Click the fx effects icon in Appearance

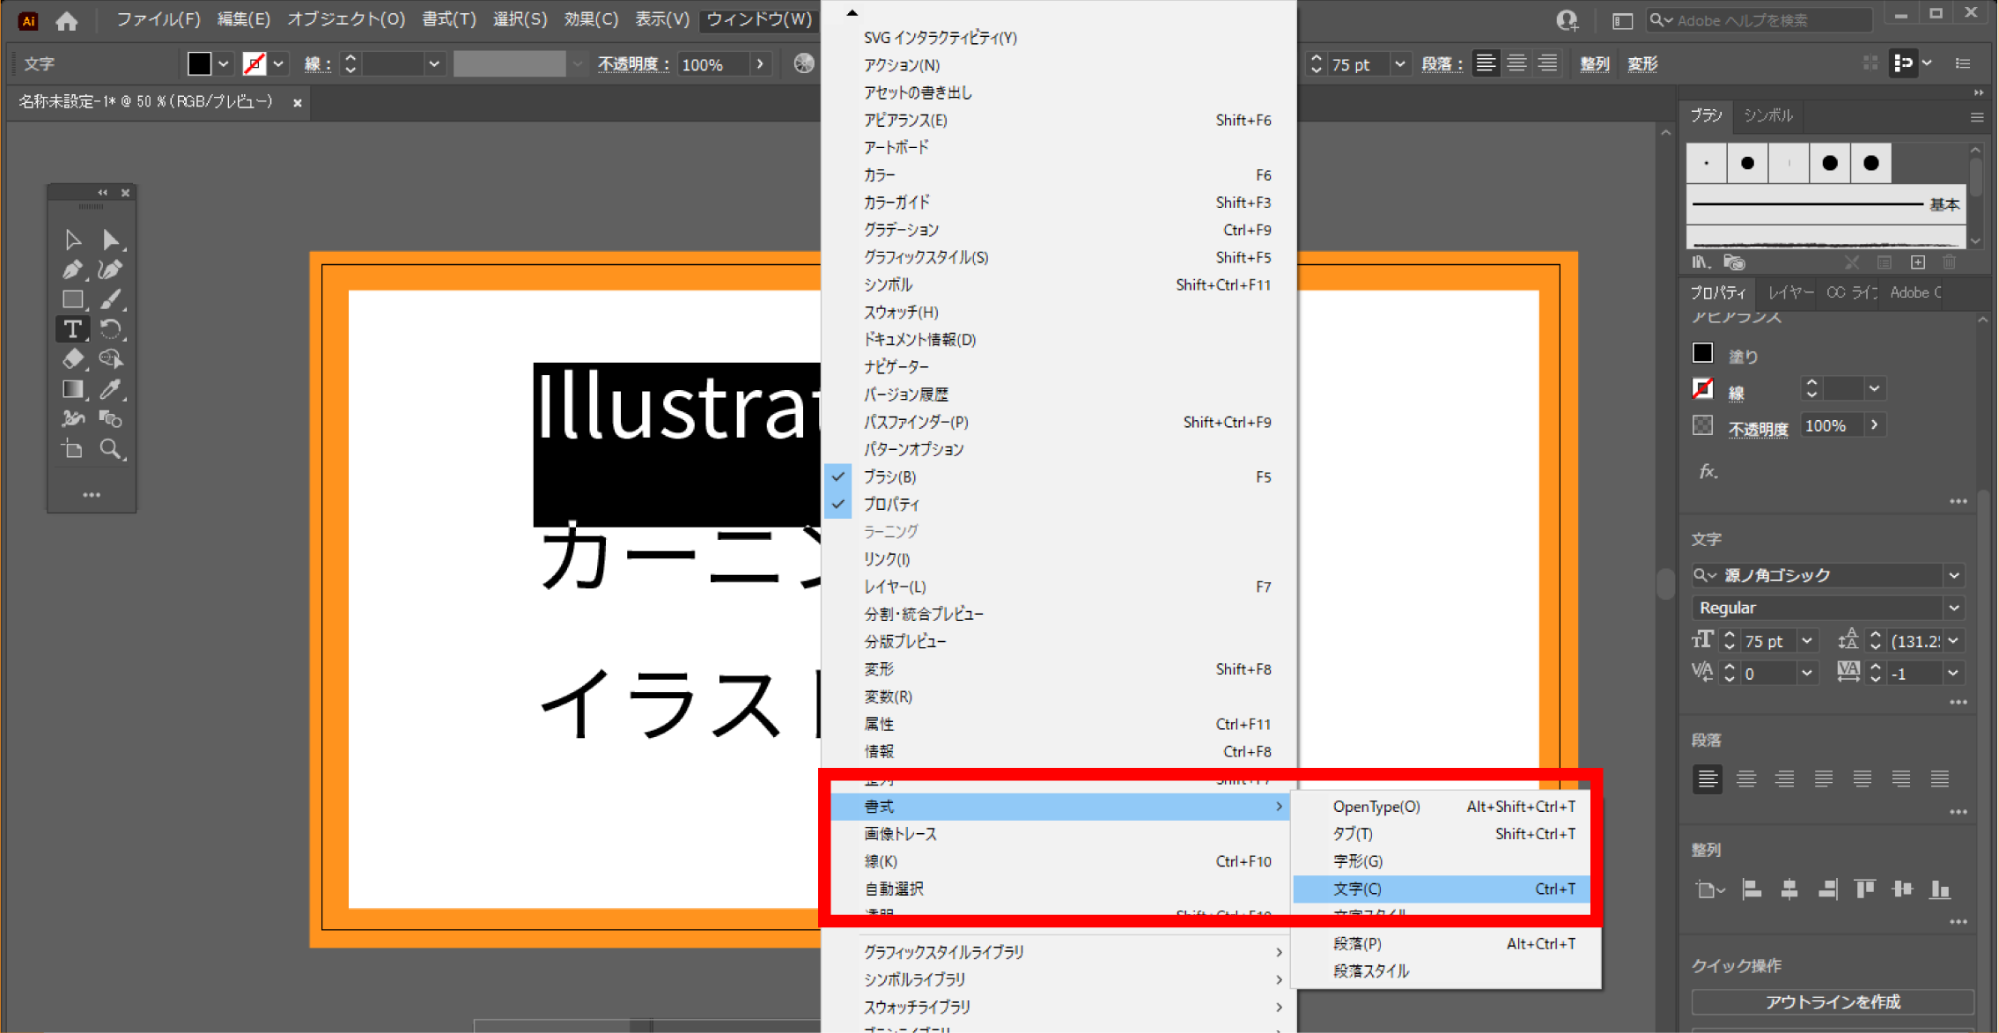1709,471
